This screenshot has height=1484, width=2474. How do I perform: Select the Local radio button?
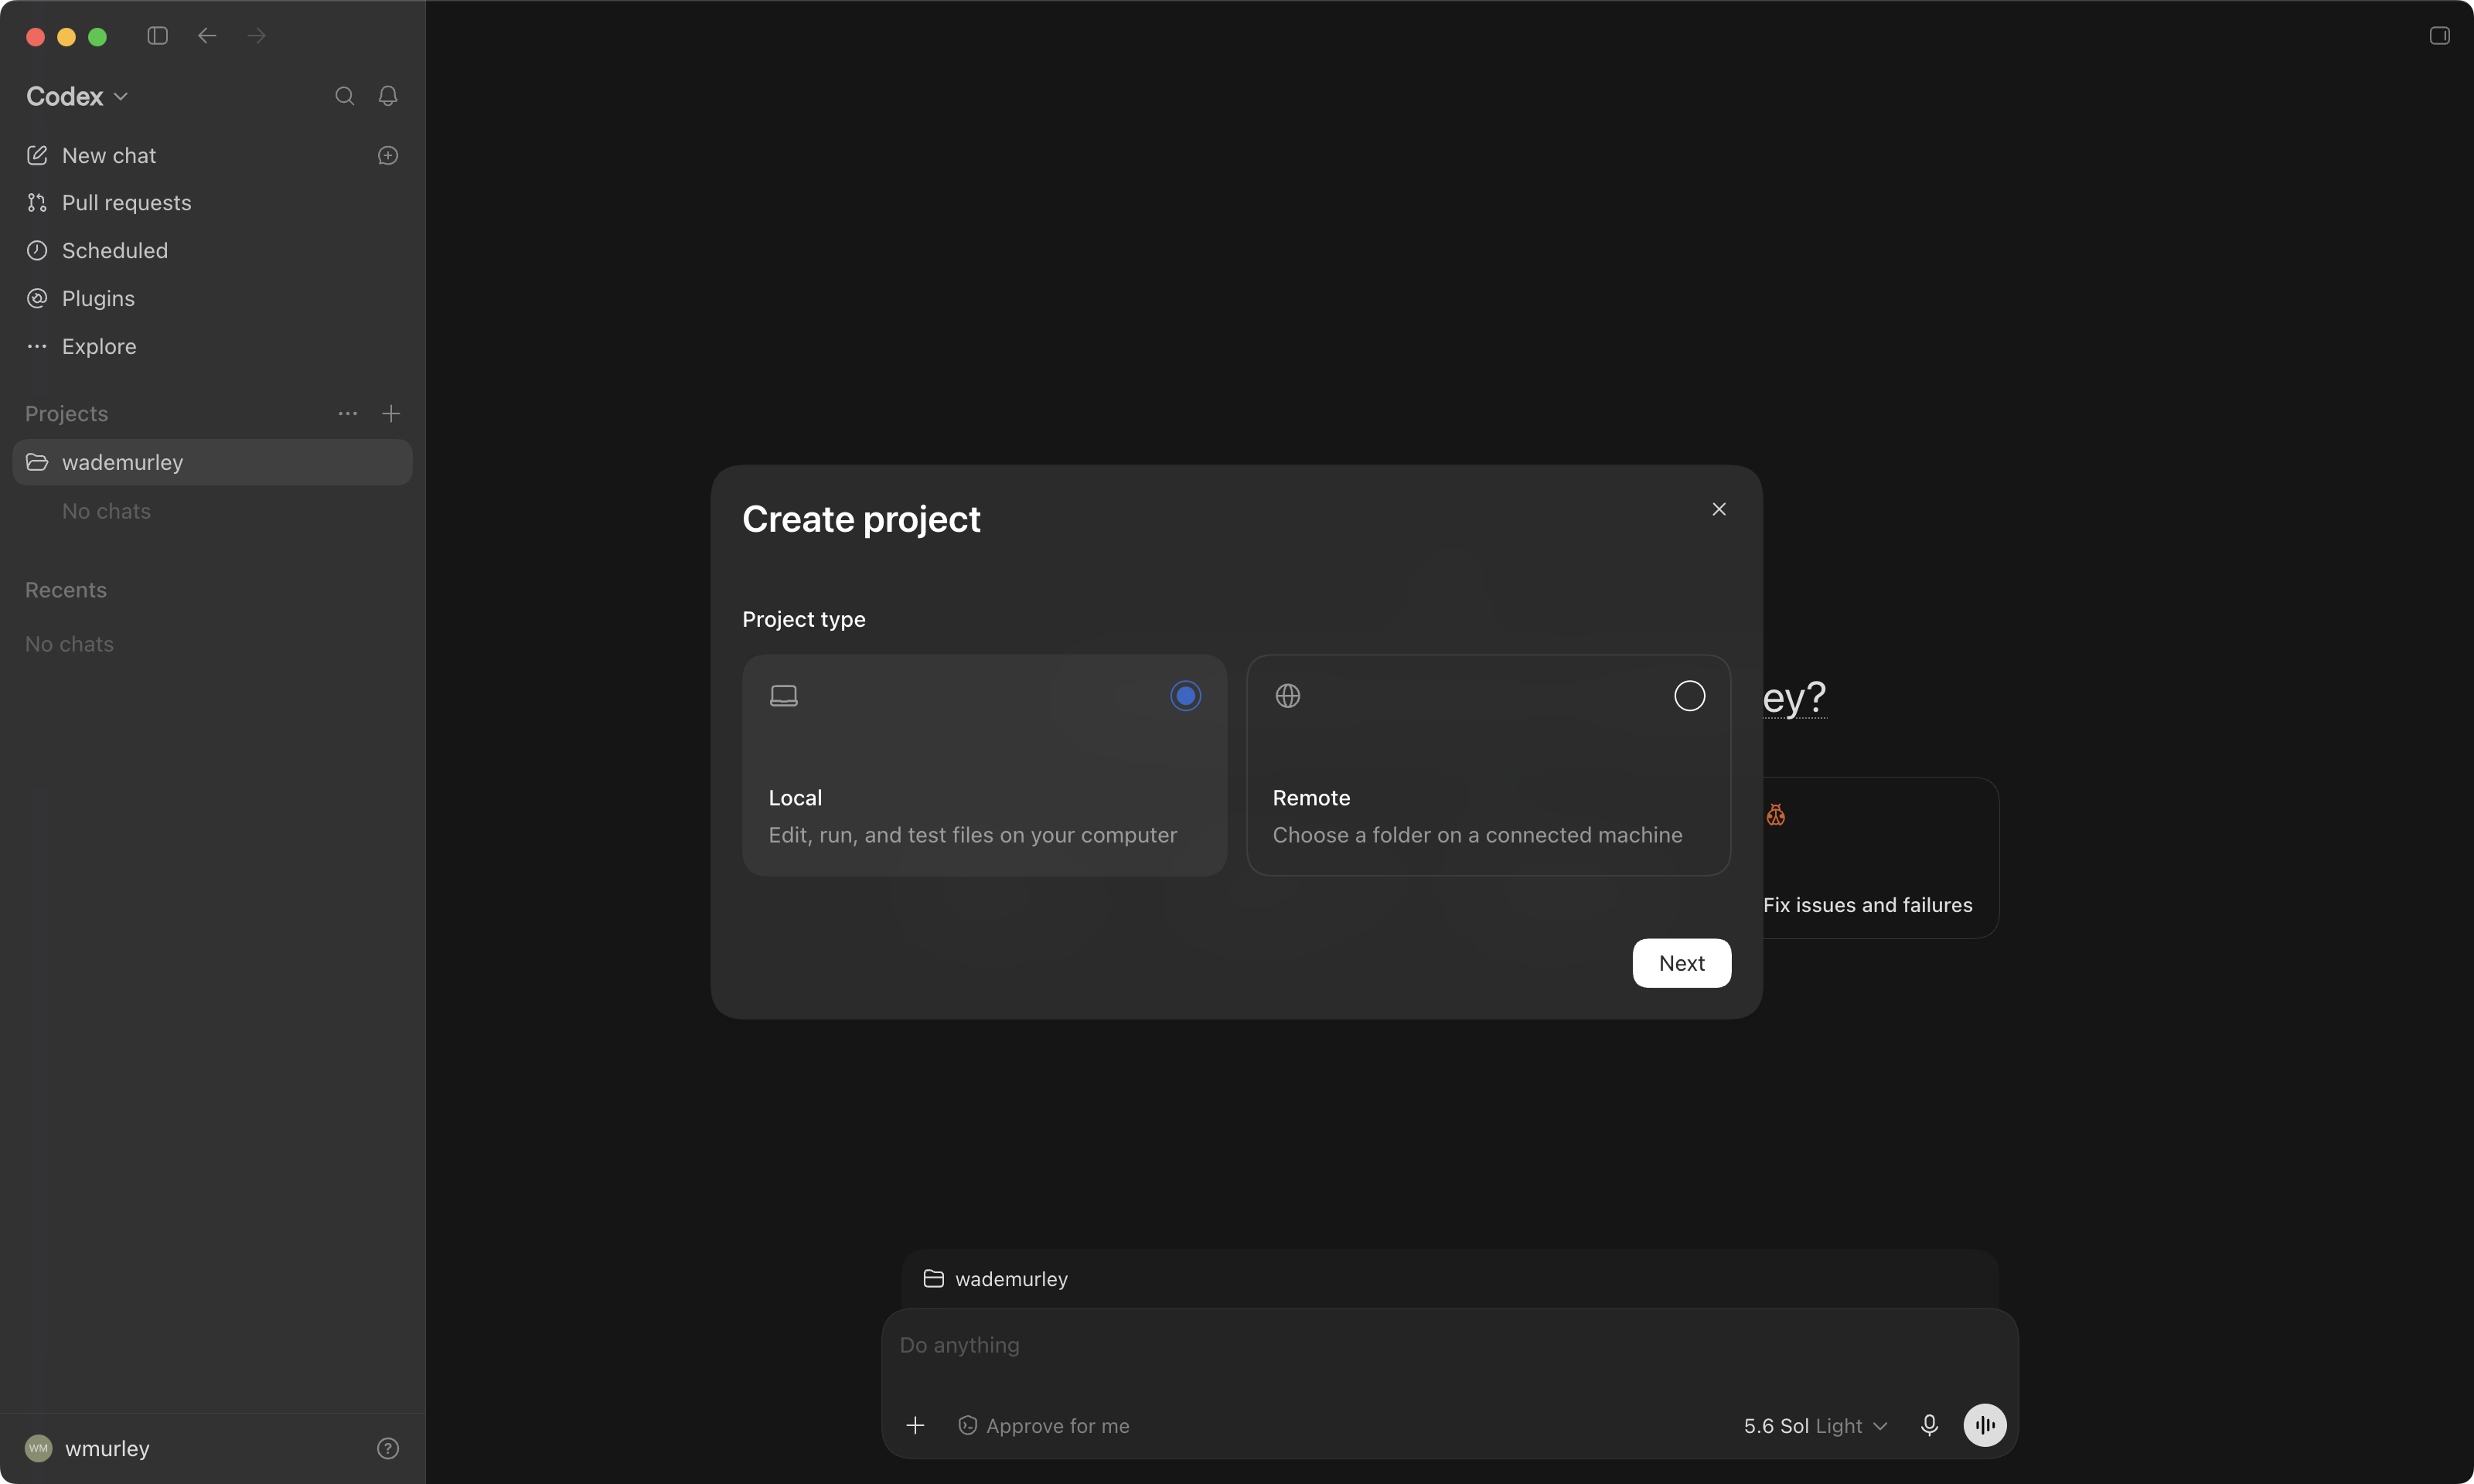[x=1185, y=696]
